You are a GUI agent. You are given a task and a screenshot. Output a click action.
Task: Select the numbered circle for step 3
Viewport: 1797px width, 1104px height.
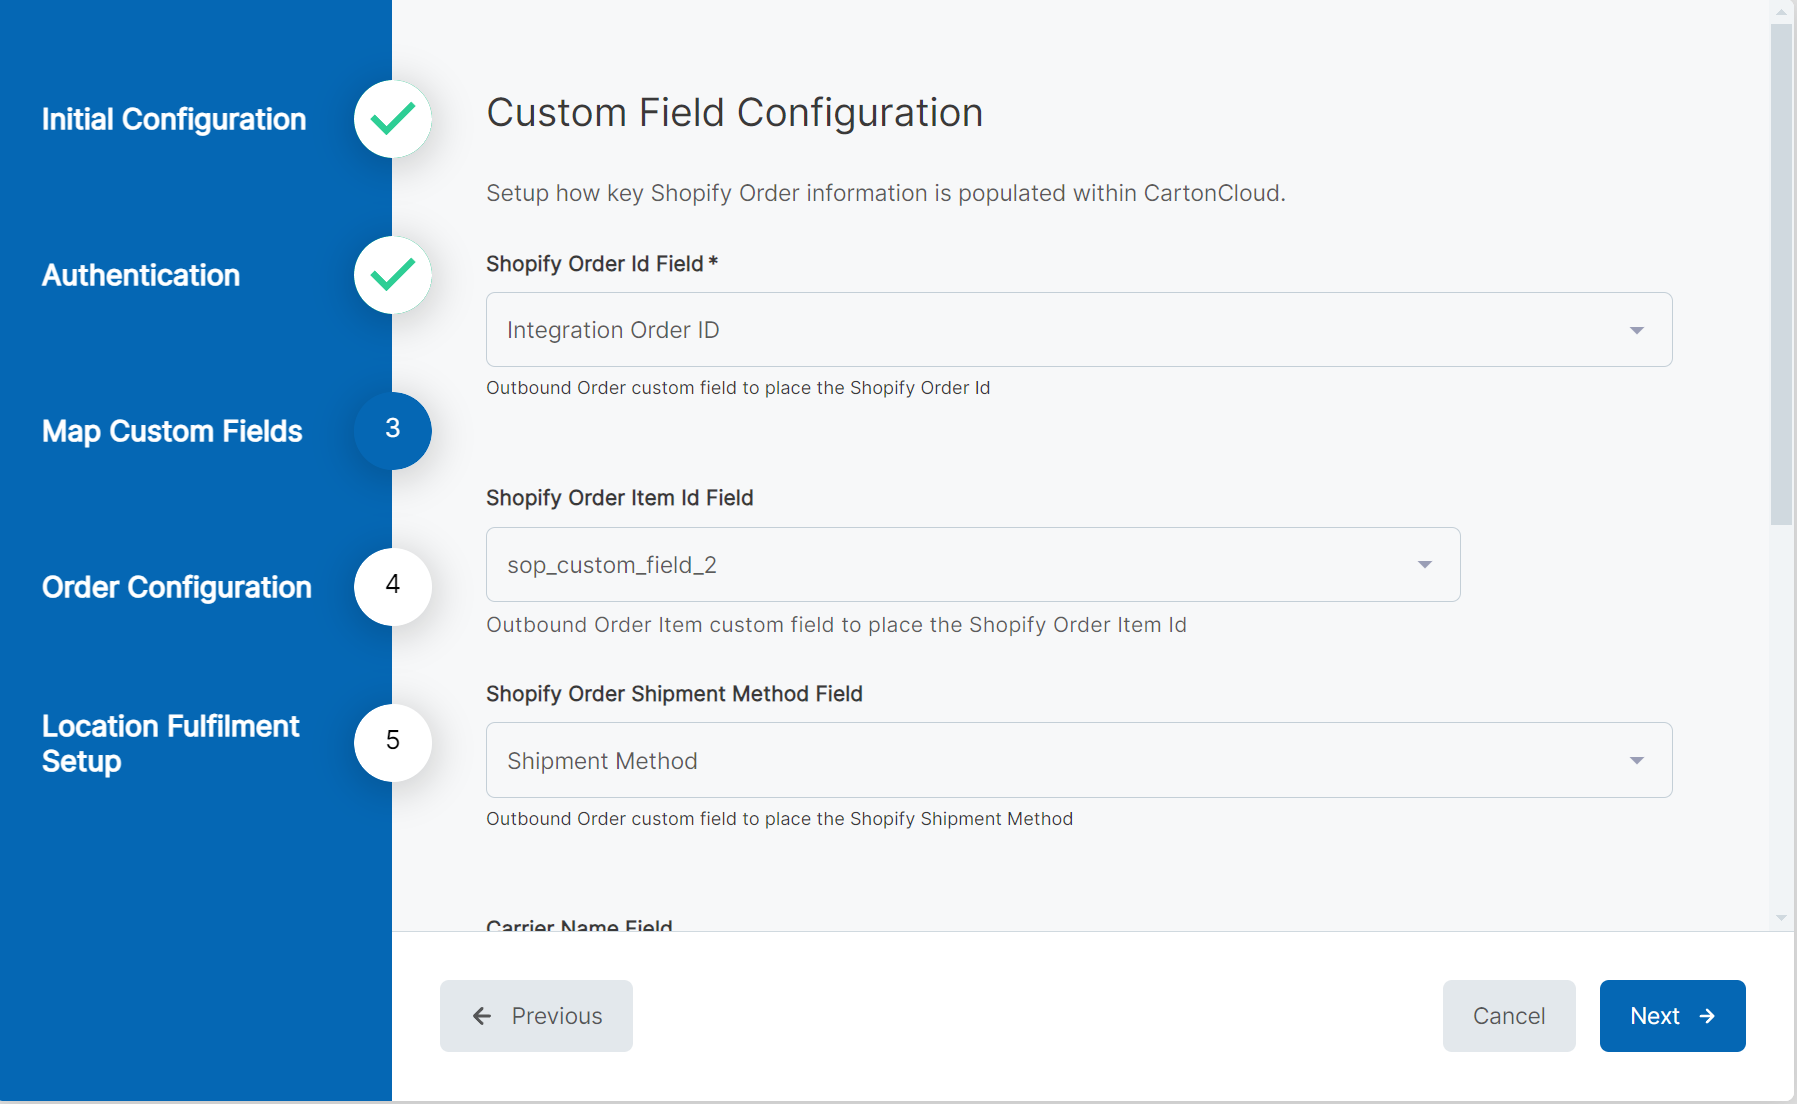coord(392,431)
